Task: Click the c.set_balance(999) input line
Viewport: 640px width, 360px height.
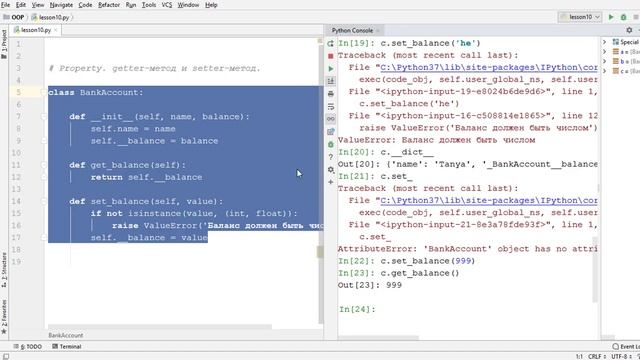Action: [x=428, y=261]
